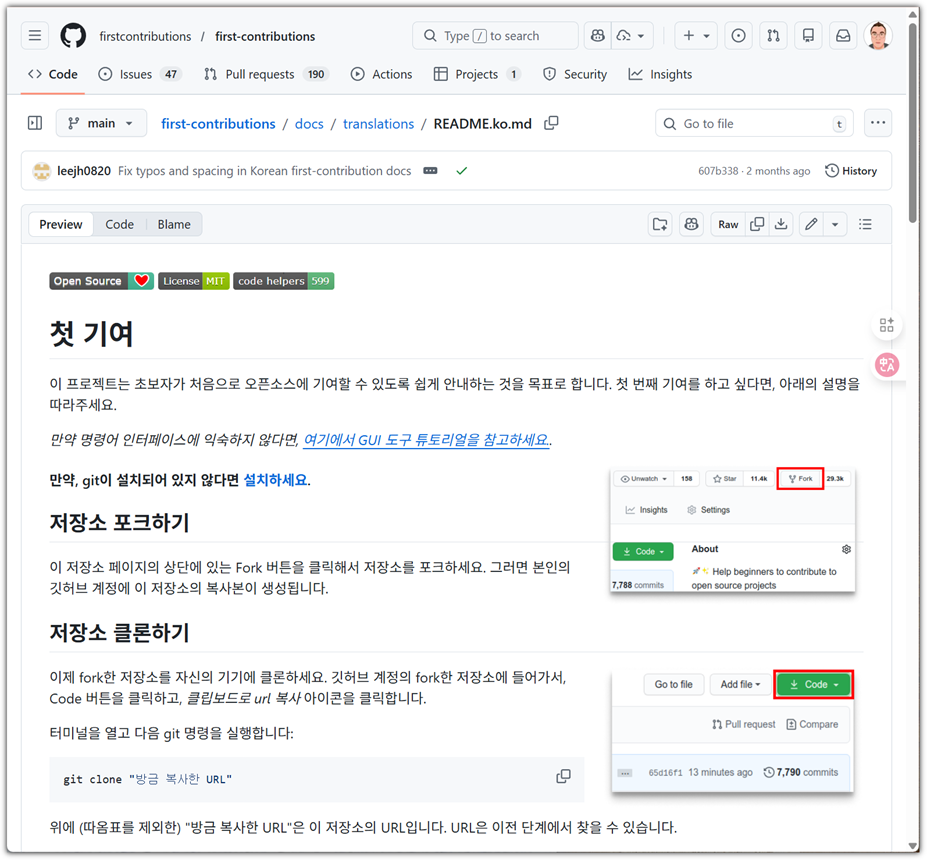Focus the Go to file input

[754, 123]
